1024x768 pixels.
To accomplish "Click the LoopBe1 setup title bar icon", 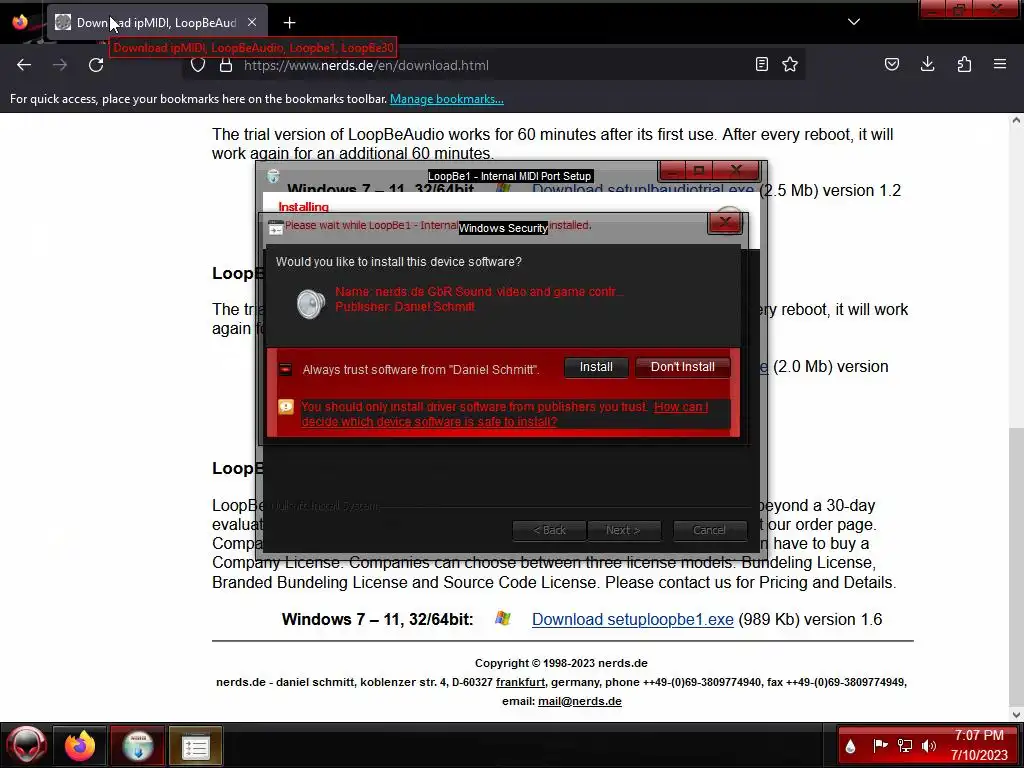I will tap(273, 176).
